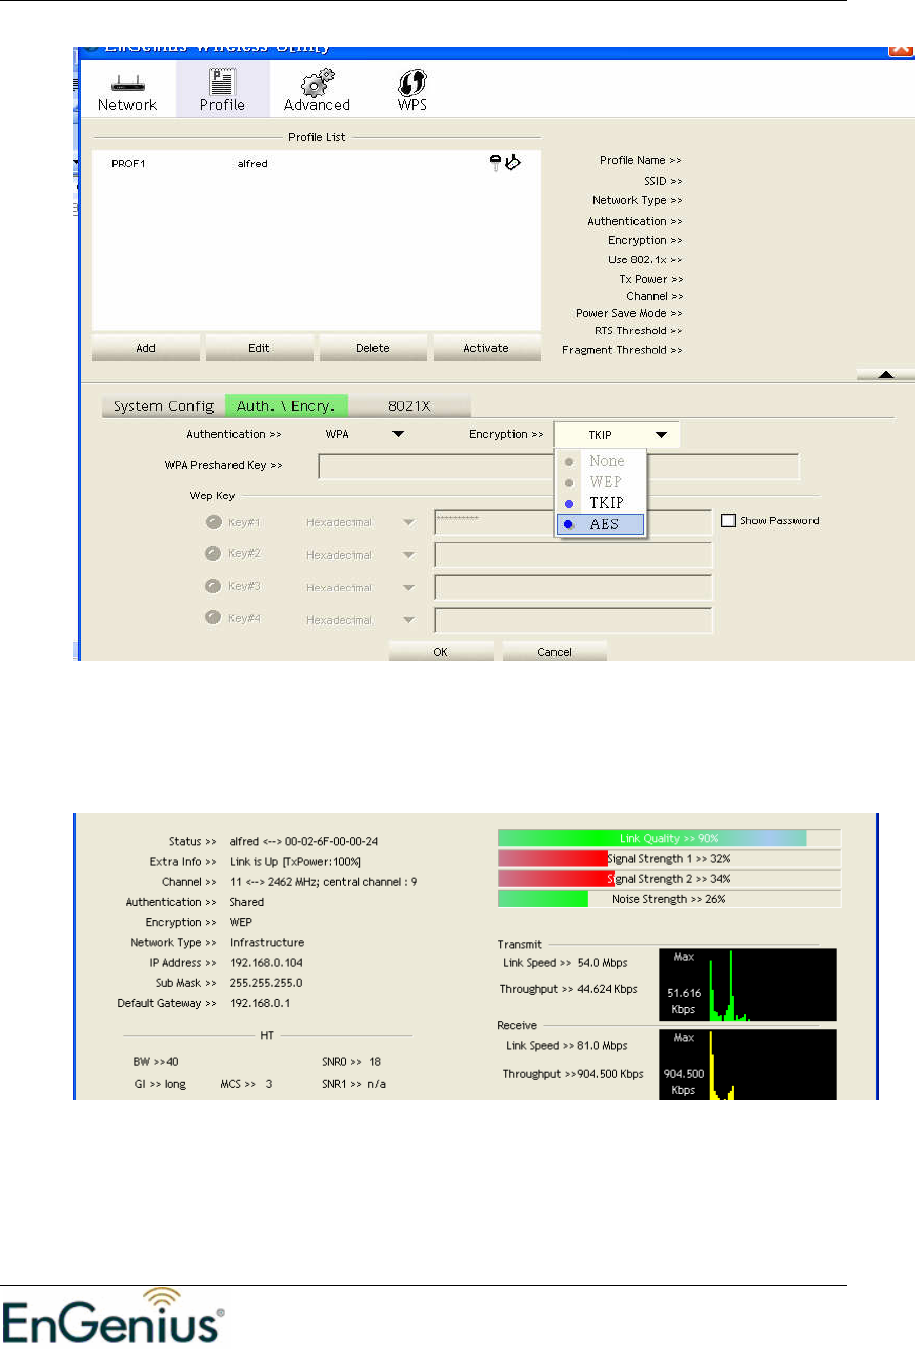Viewport: 915px width, 1349px height.
Task: Select the PROF1 profile row
Action: click(316, 163)
